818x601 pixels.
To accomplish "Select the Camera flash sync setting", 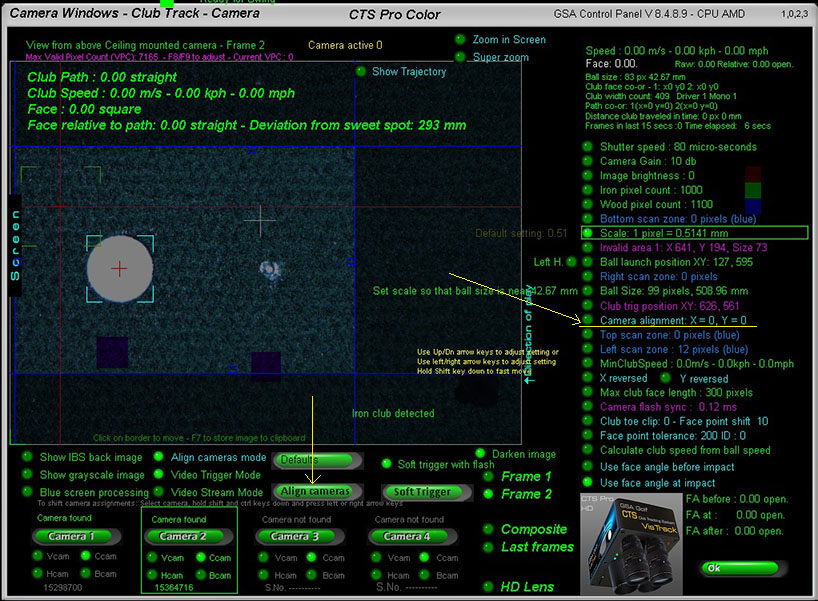I will (587, 407).
